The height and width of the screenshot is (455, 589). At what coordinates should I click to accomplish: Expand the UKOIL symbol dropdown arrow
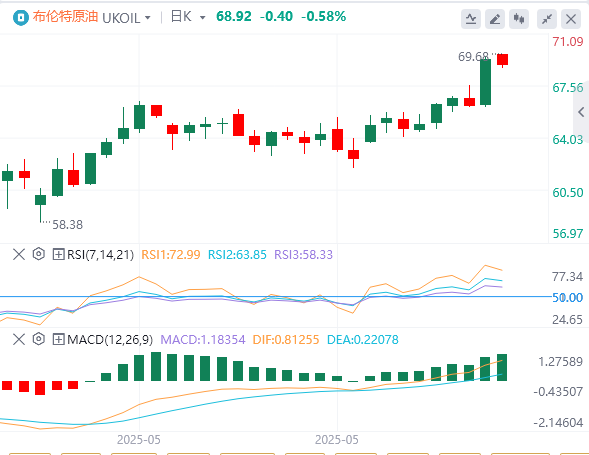148,18
